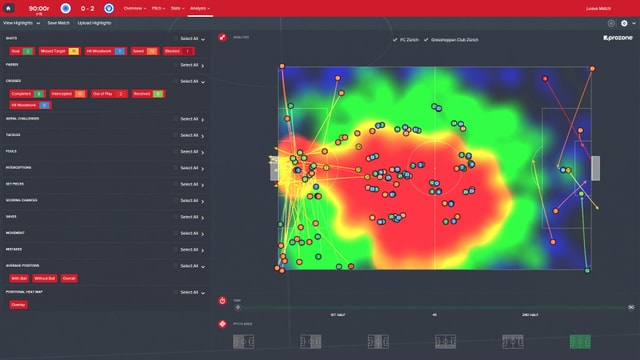
Task: Tick Select All checkbox for Crosses
Action: click(175, 81)
